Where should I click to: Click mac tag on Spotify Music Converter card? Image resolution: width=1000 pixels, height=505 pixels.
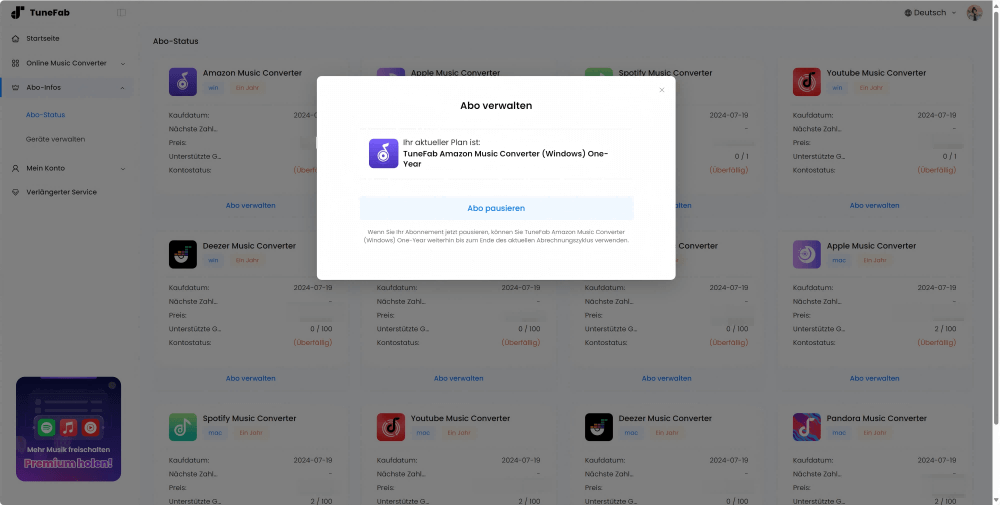[x=215, y=433]
